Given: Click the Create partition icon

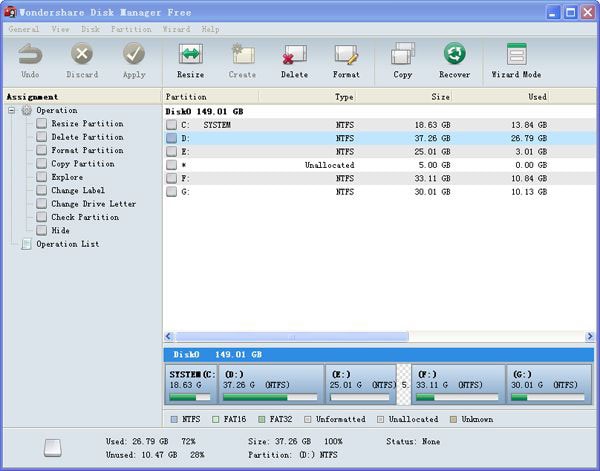Looking at the screenshot, I should pos(243,54).
